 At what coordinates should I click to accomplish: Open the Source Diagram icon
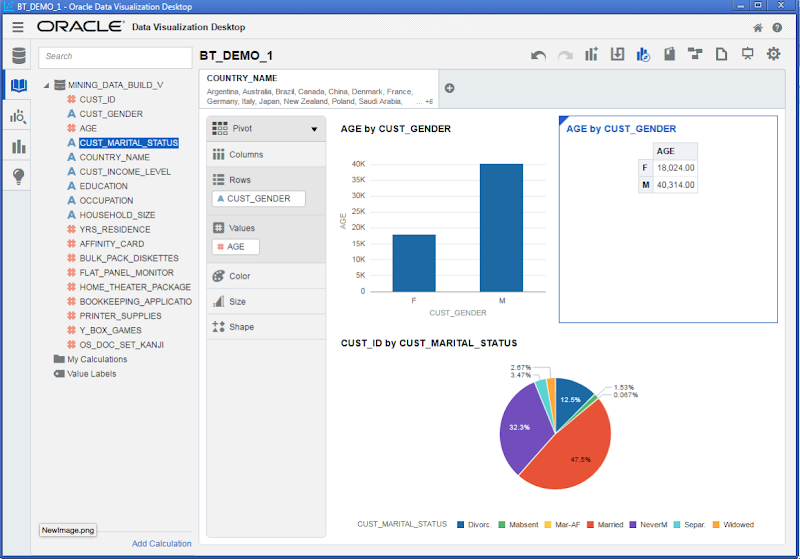[x=695, y=54]
